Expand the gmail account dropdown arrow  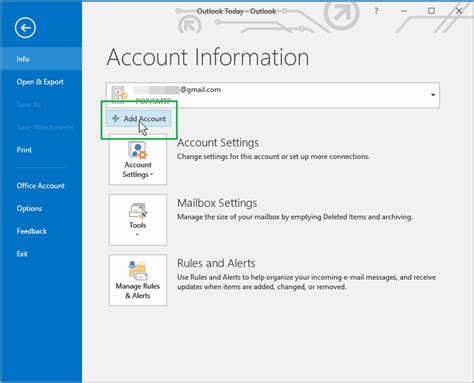[x=433, y=95]
